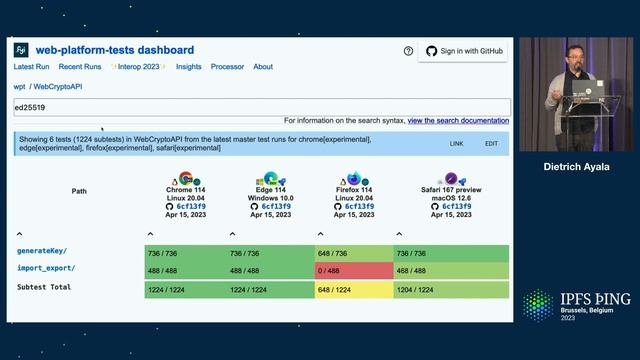The height and width of the screenshot is (360, 640).
Task: Open the Latest Run tab
Action: (31, 67)
